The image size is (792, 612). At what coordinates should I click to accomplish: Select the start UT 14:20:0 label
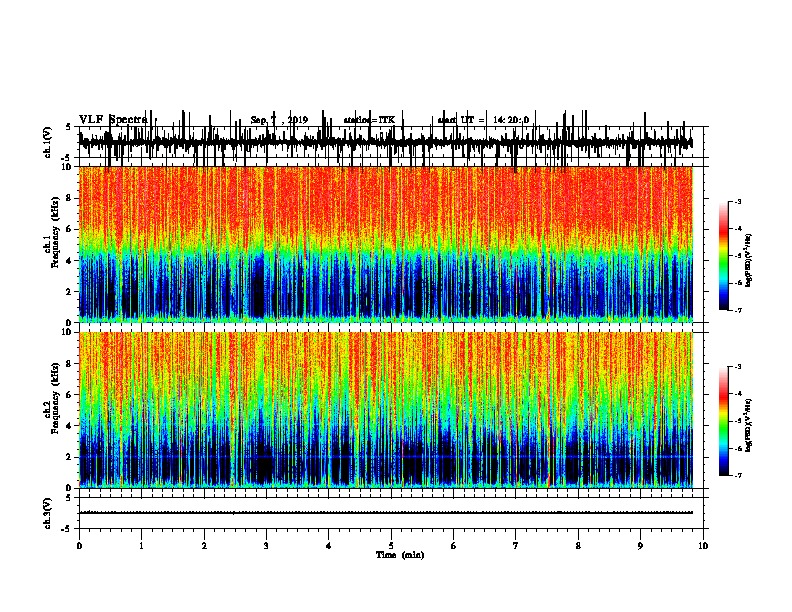(x=483, y=120)
